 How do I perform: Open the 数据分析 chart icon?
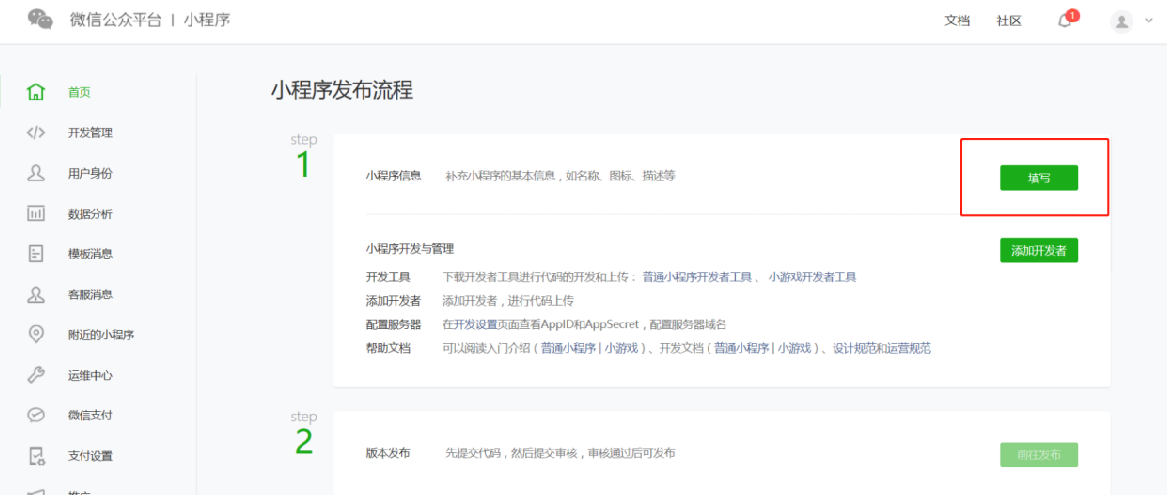click(36, 213)
